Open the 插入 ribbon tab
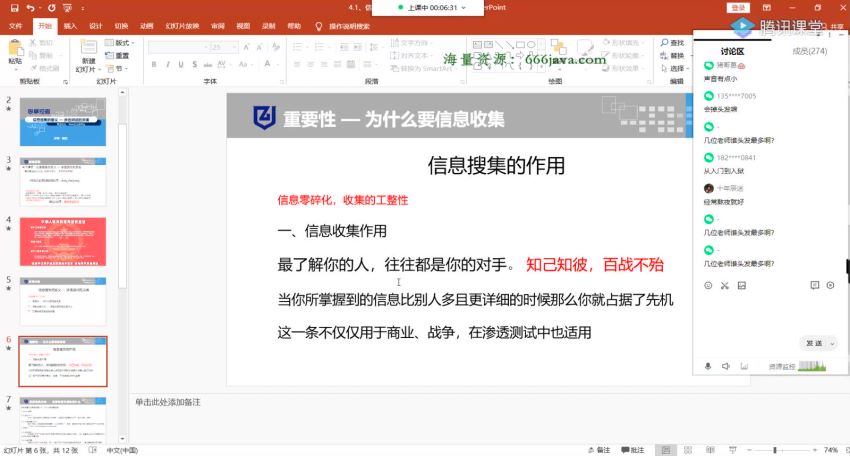Viewport: 850px width, 456px height. pos(69,26)
